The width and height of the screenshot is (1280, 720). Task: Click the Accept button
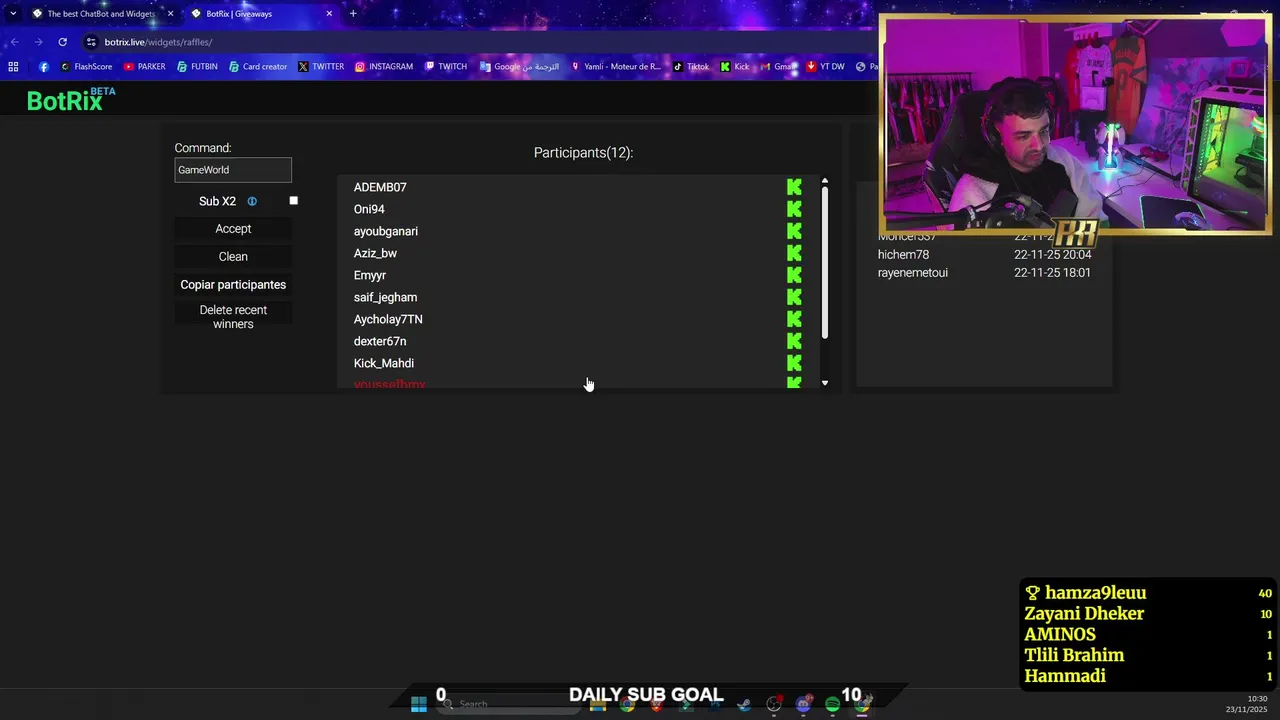(233, 229)
